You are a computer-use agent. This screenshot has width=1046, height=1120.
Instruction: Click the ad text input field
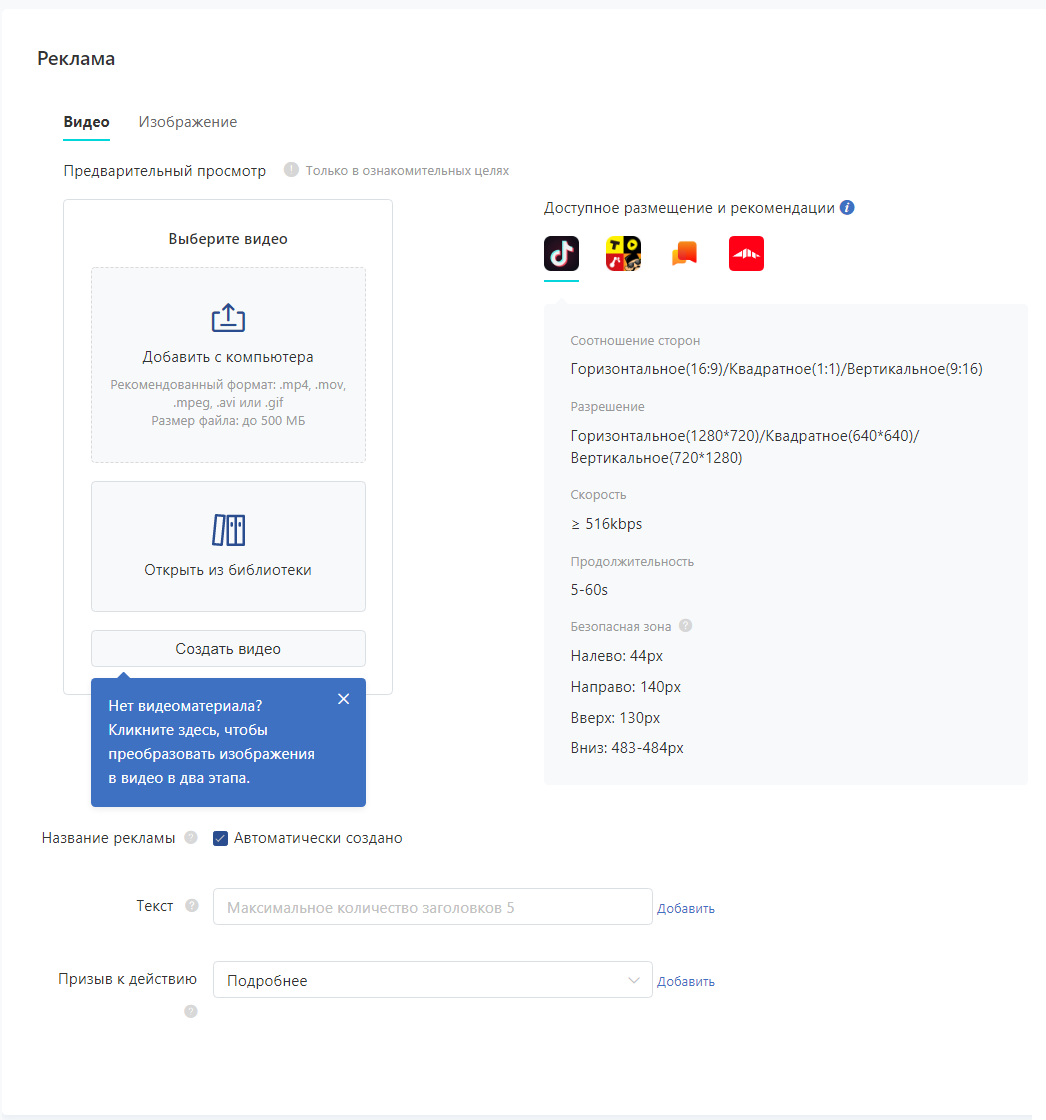point(432,907)
